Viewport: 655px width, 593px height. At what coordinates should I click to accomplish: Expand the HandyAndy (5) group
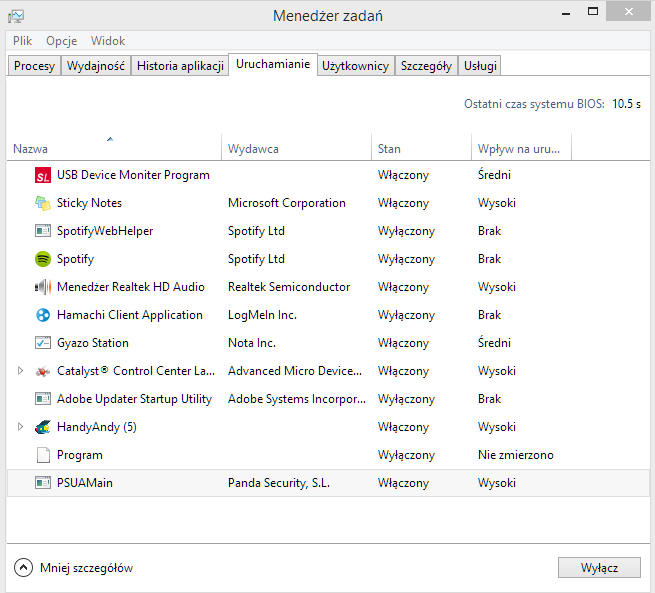tap(20, 427)
